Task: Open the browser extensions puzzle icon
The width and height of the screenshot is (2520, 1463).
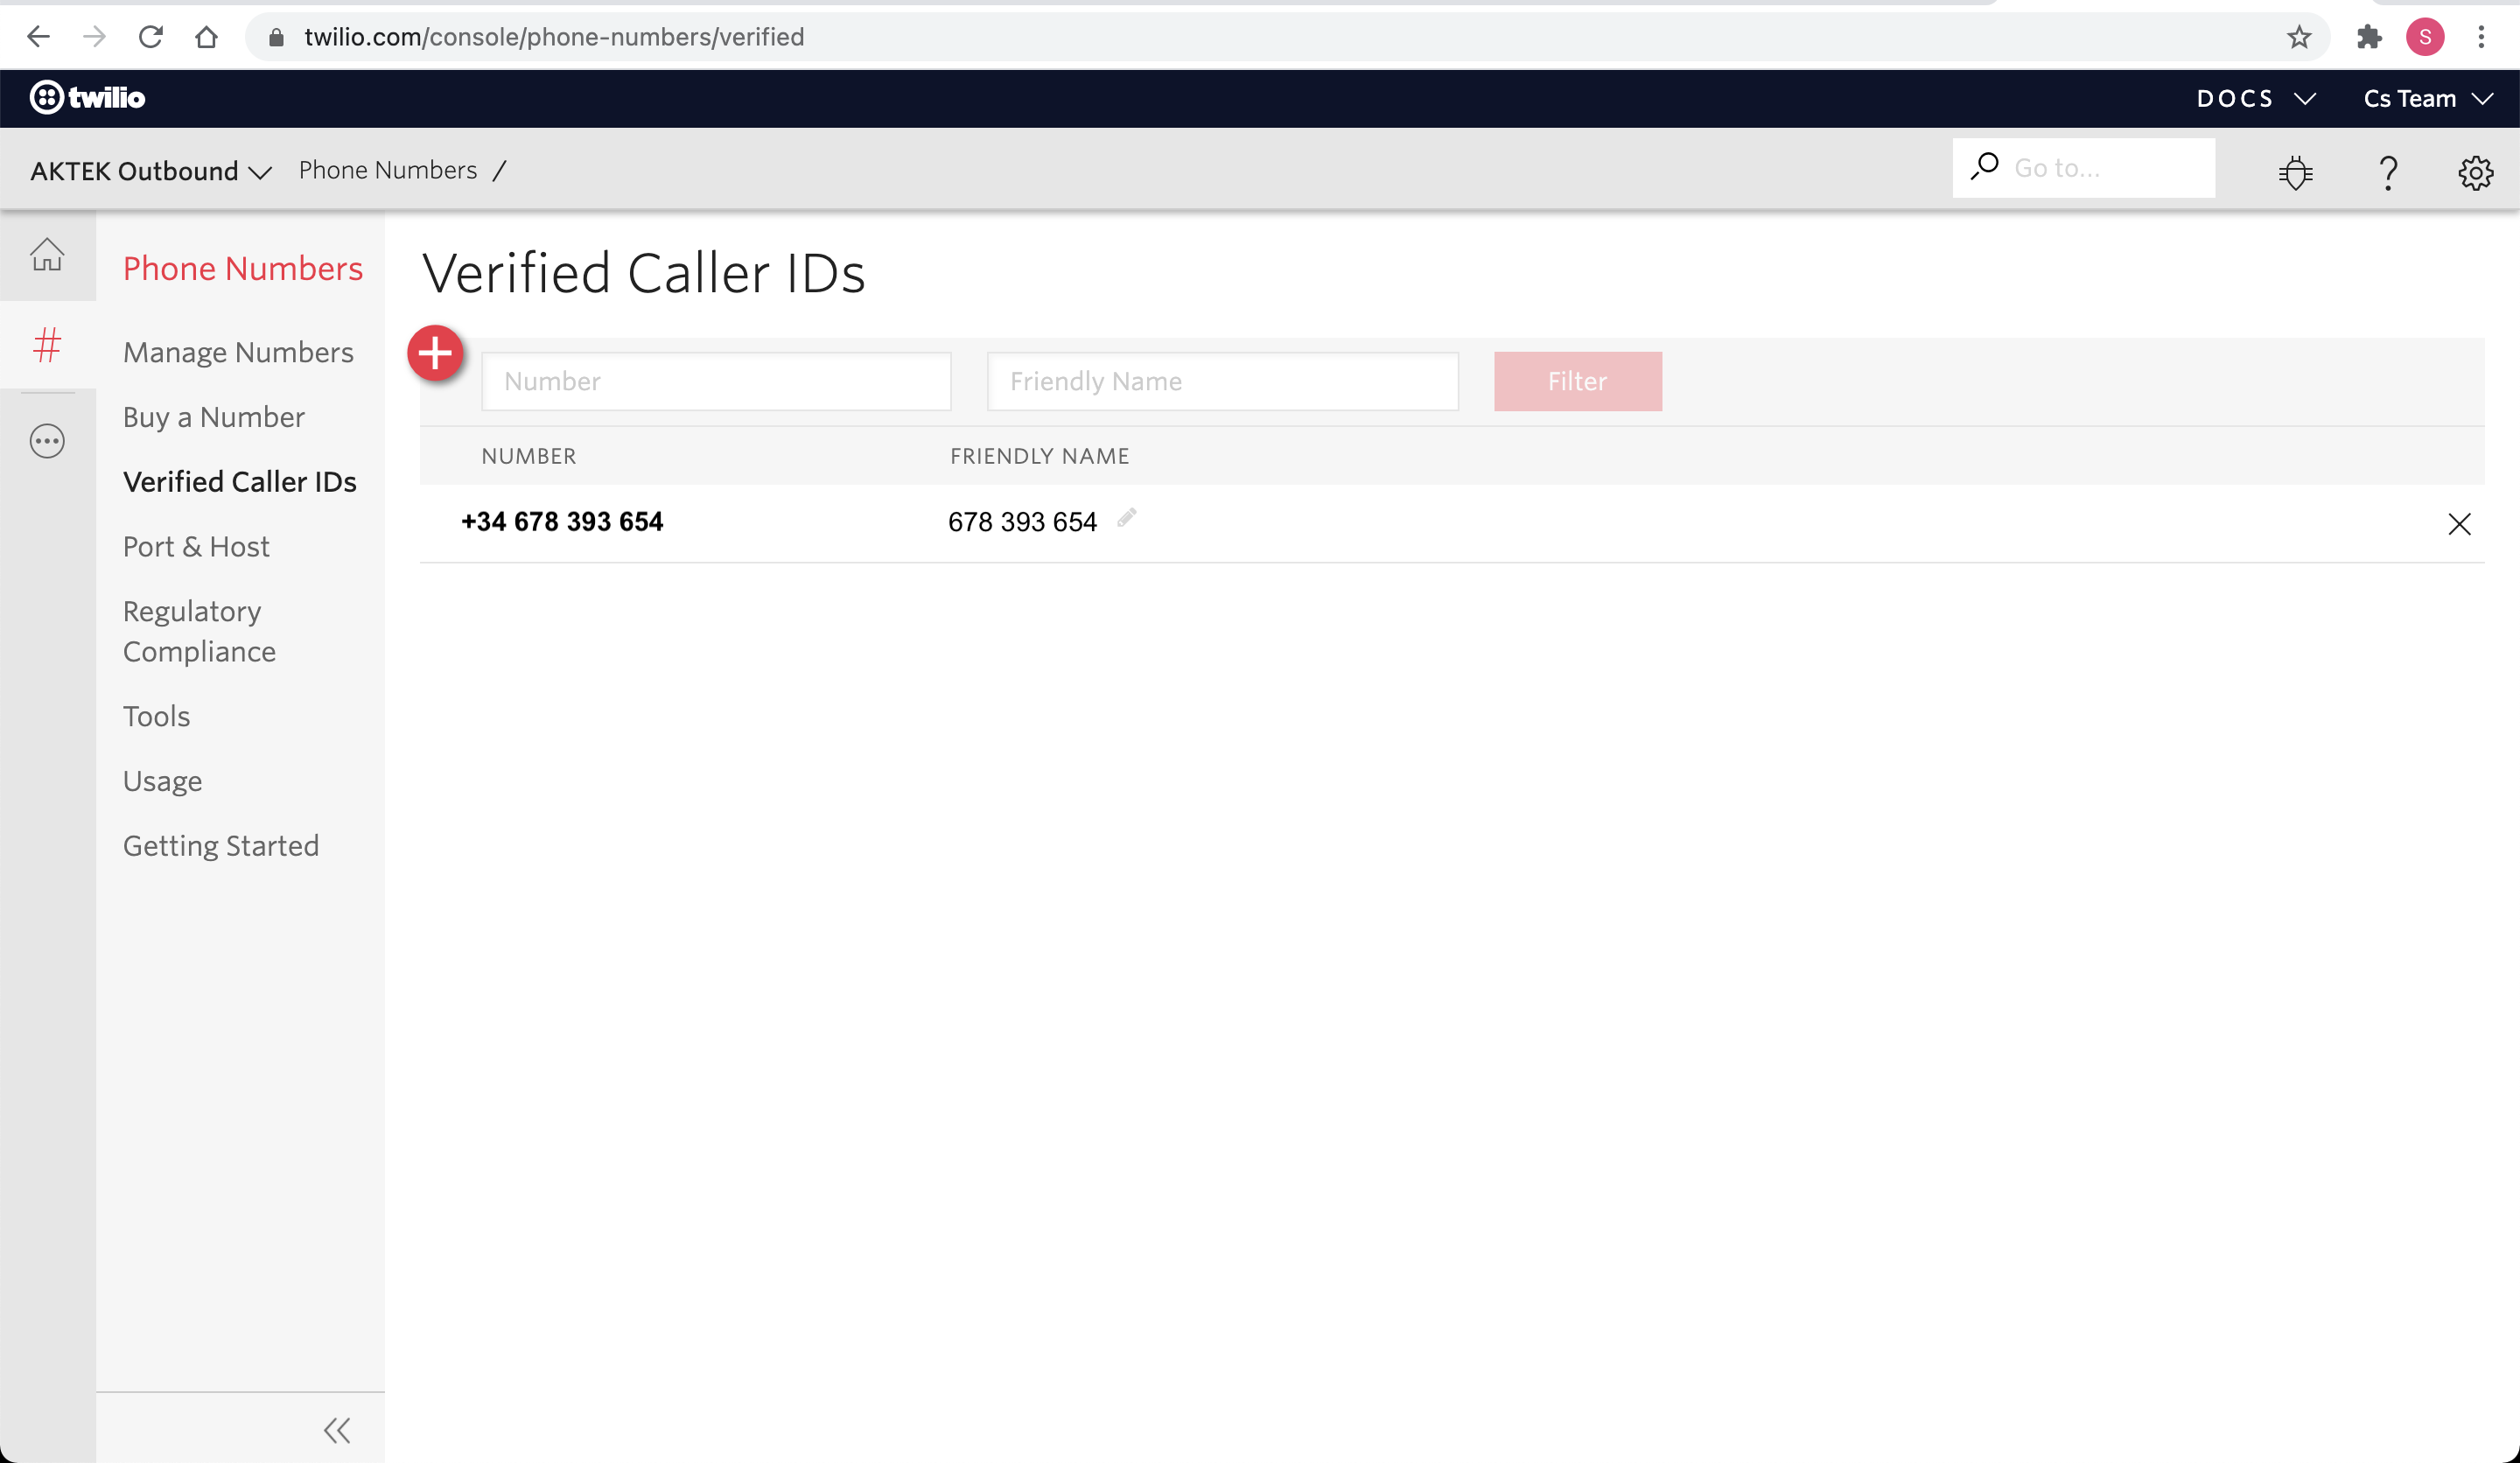Action: pos(2369,37)
